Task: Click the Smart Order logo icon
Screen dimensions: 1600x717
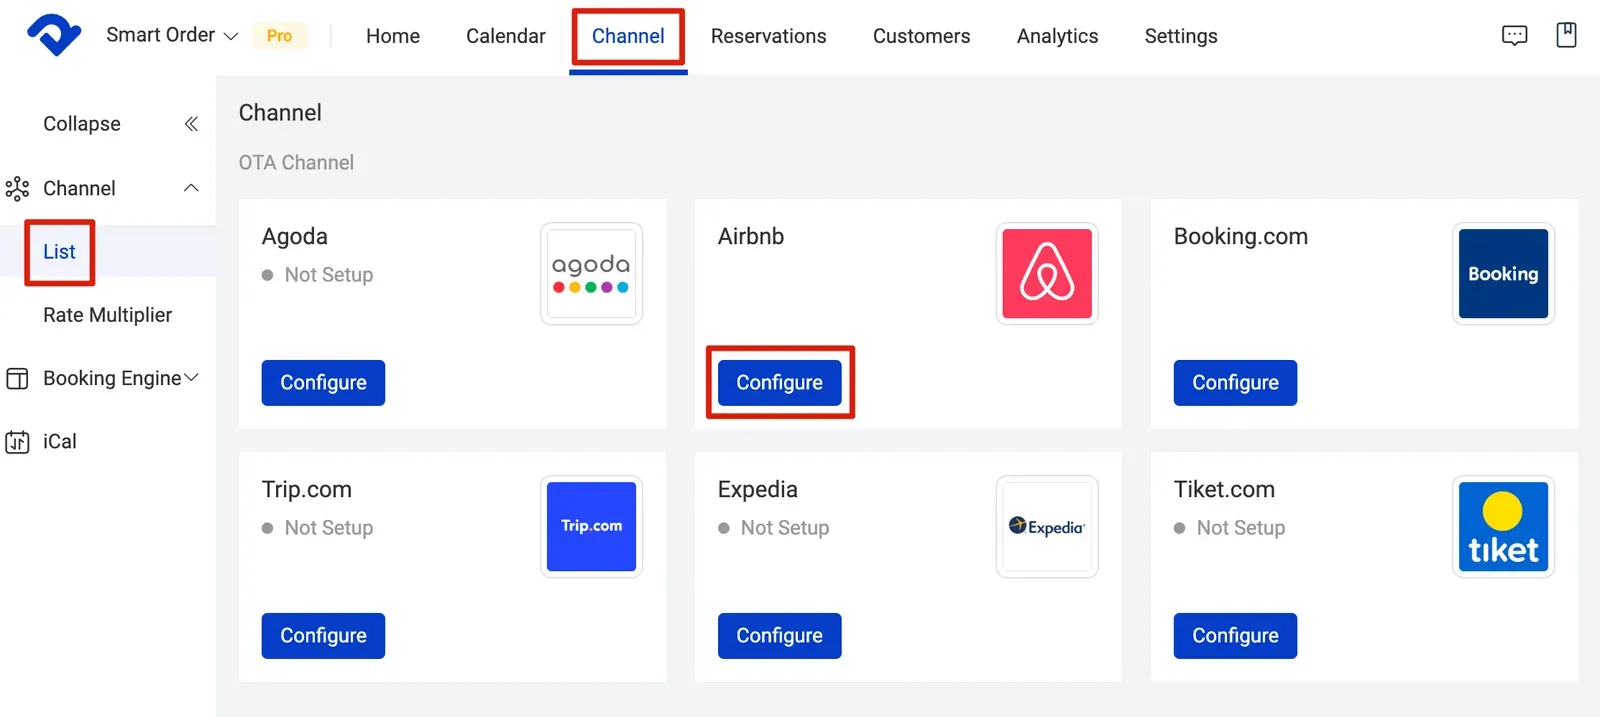Action: pos(53,35)
